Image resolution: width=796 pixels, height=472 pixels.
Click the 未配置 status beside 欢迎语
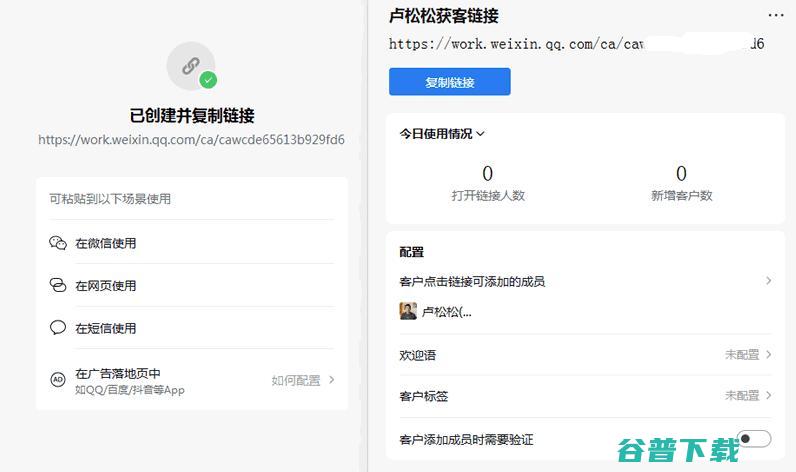coord(742,354)
